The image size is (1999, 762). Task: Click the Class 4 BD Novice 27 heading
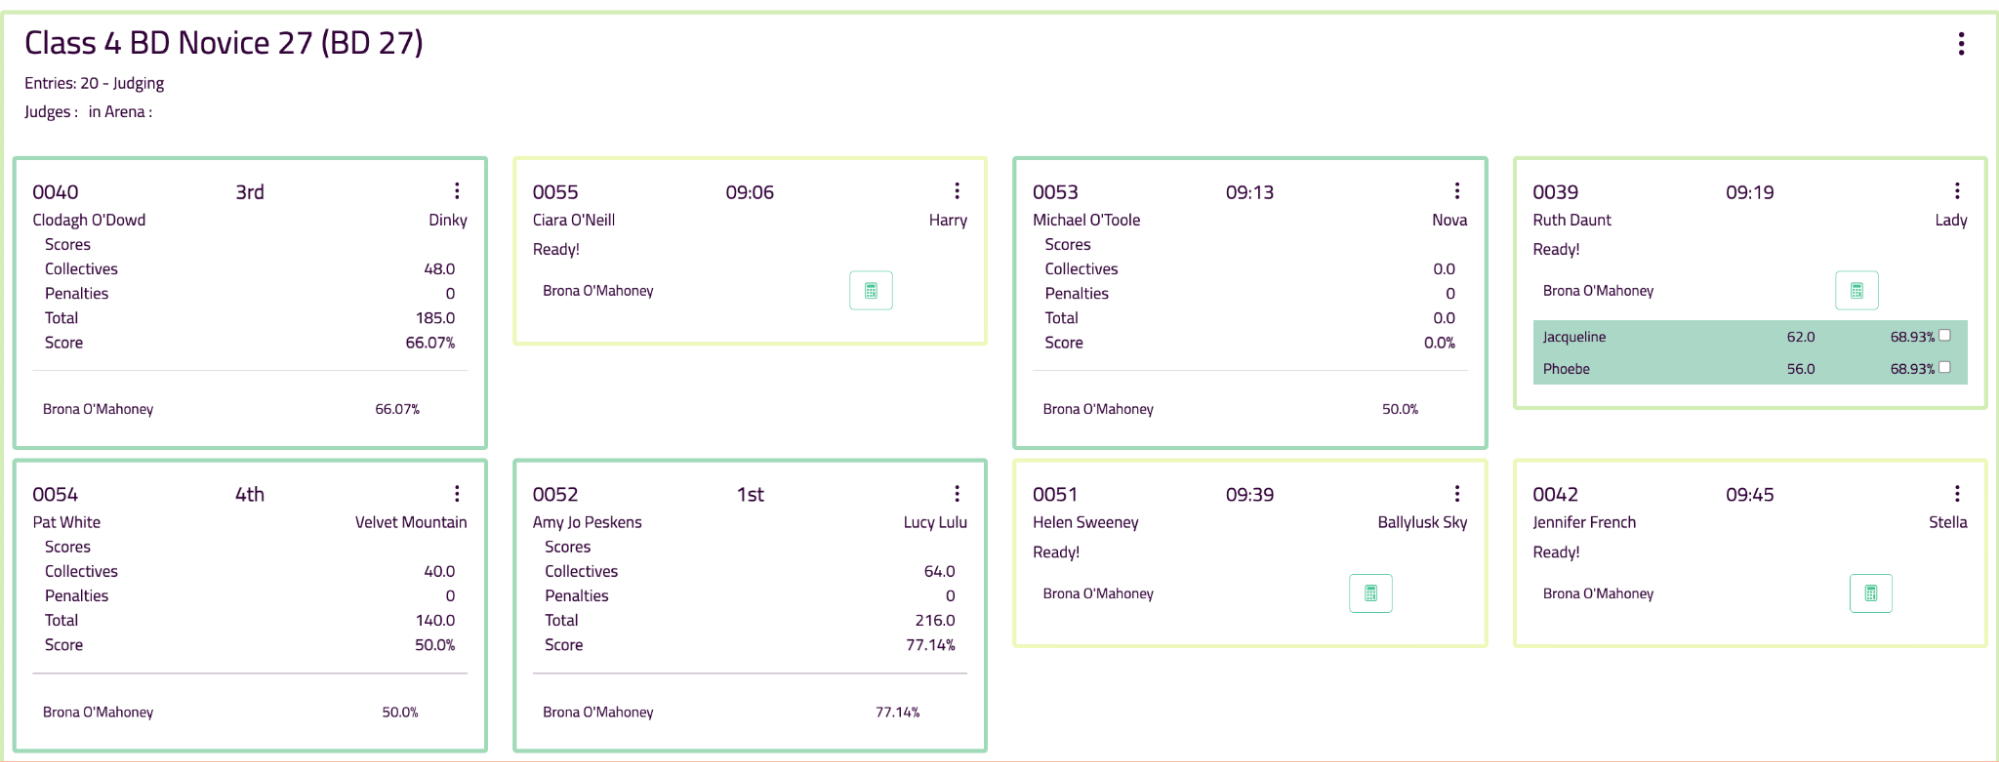pos(224,43)
